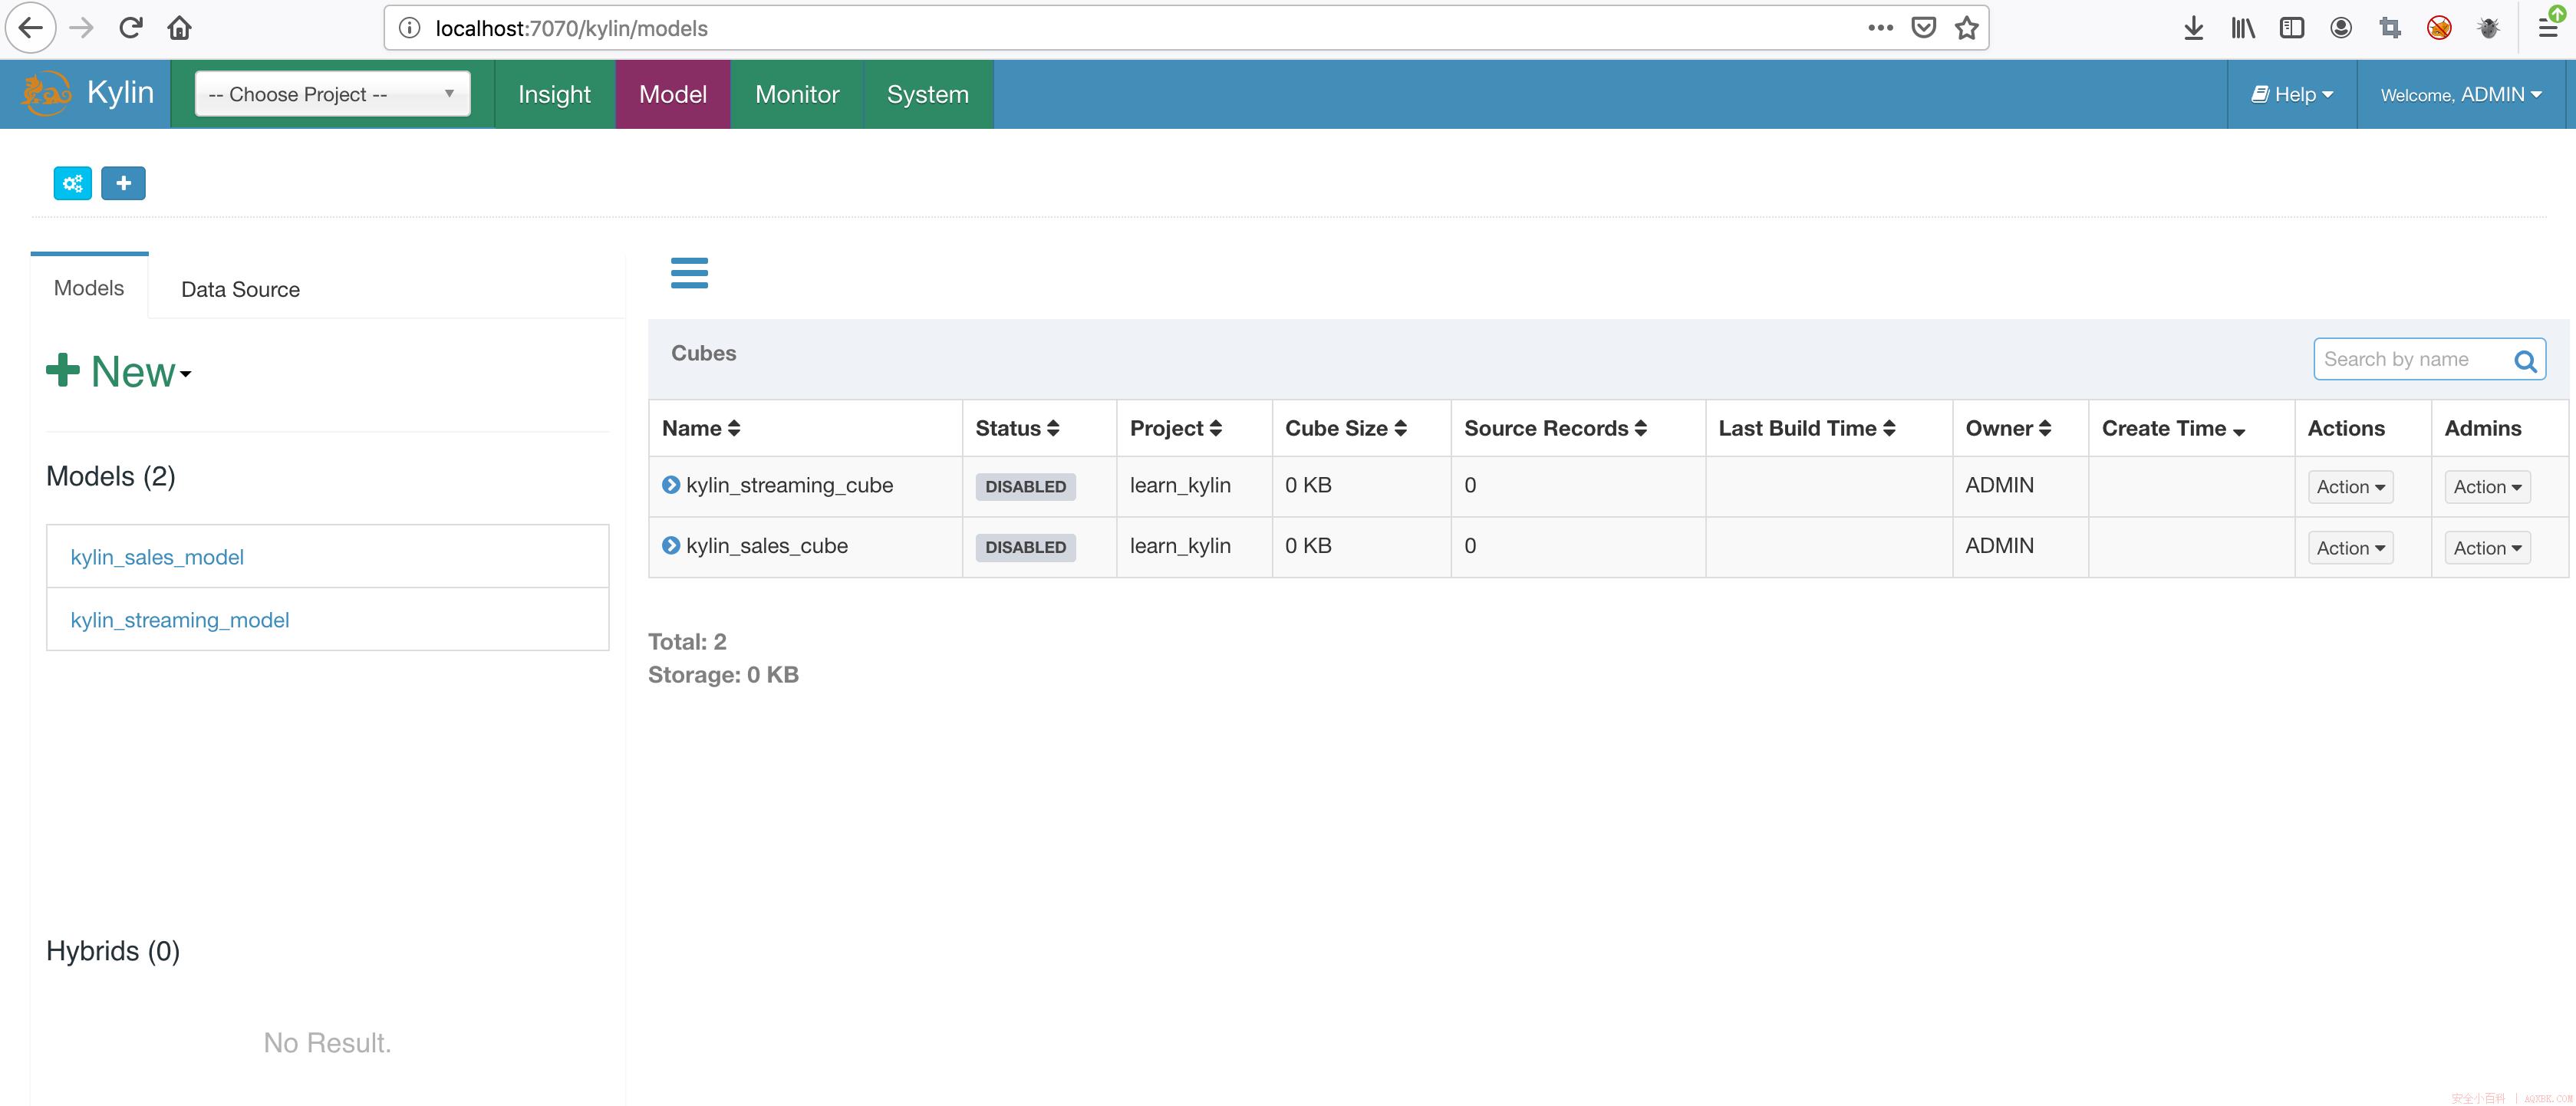Image resolution: width=2576 pixels, height=1106 pixels.
Task: Go to browser home icon
Action: click(x=179, y=28)
